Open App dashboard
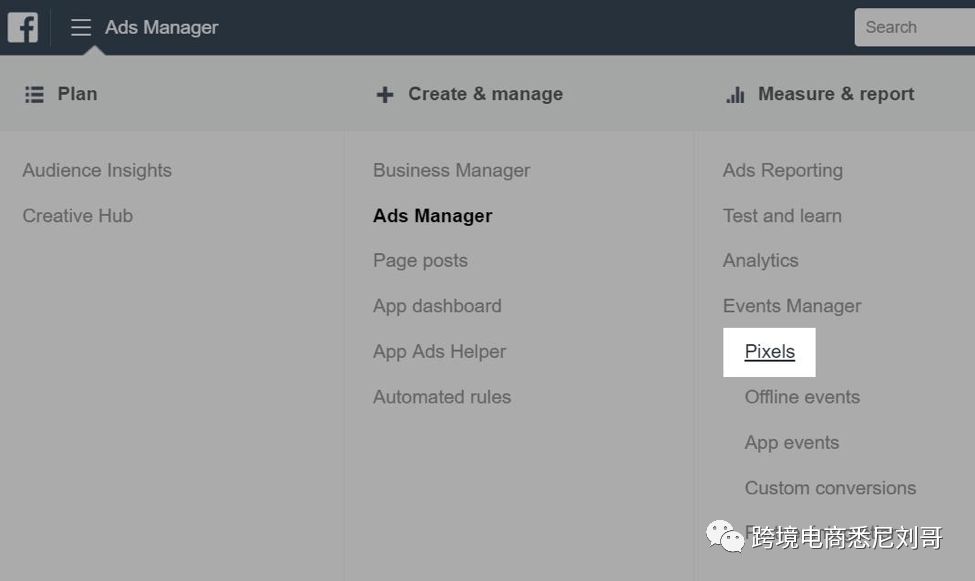 tap(437, 306)
